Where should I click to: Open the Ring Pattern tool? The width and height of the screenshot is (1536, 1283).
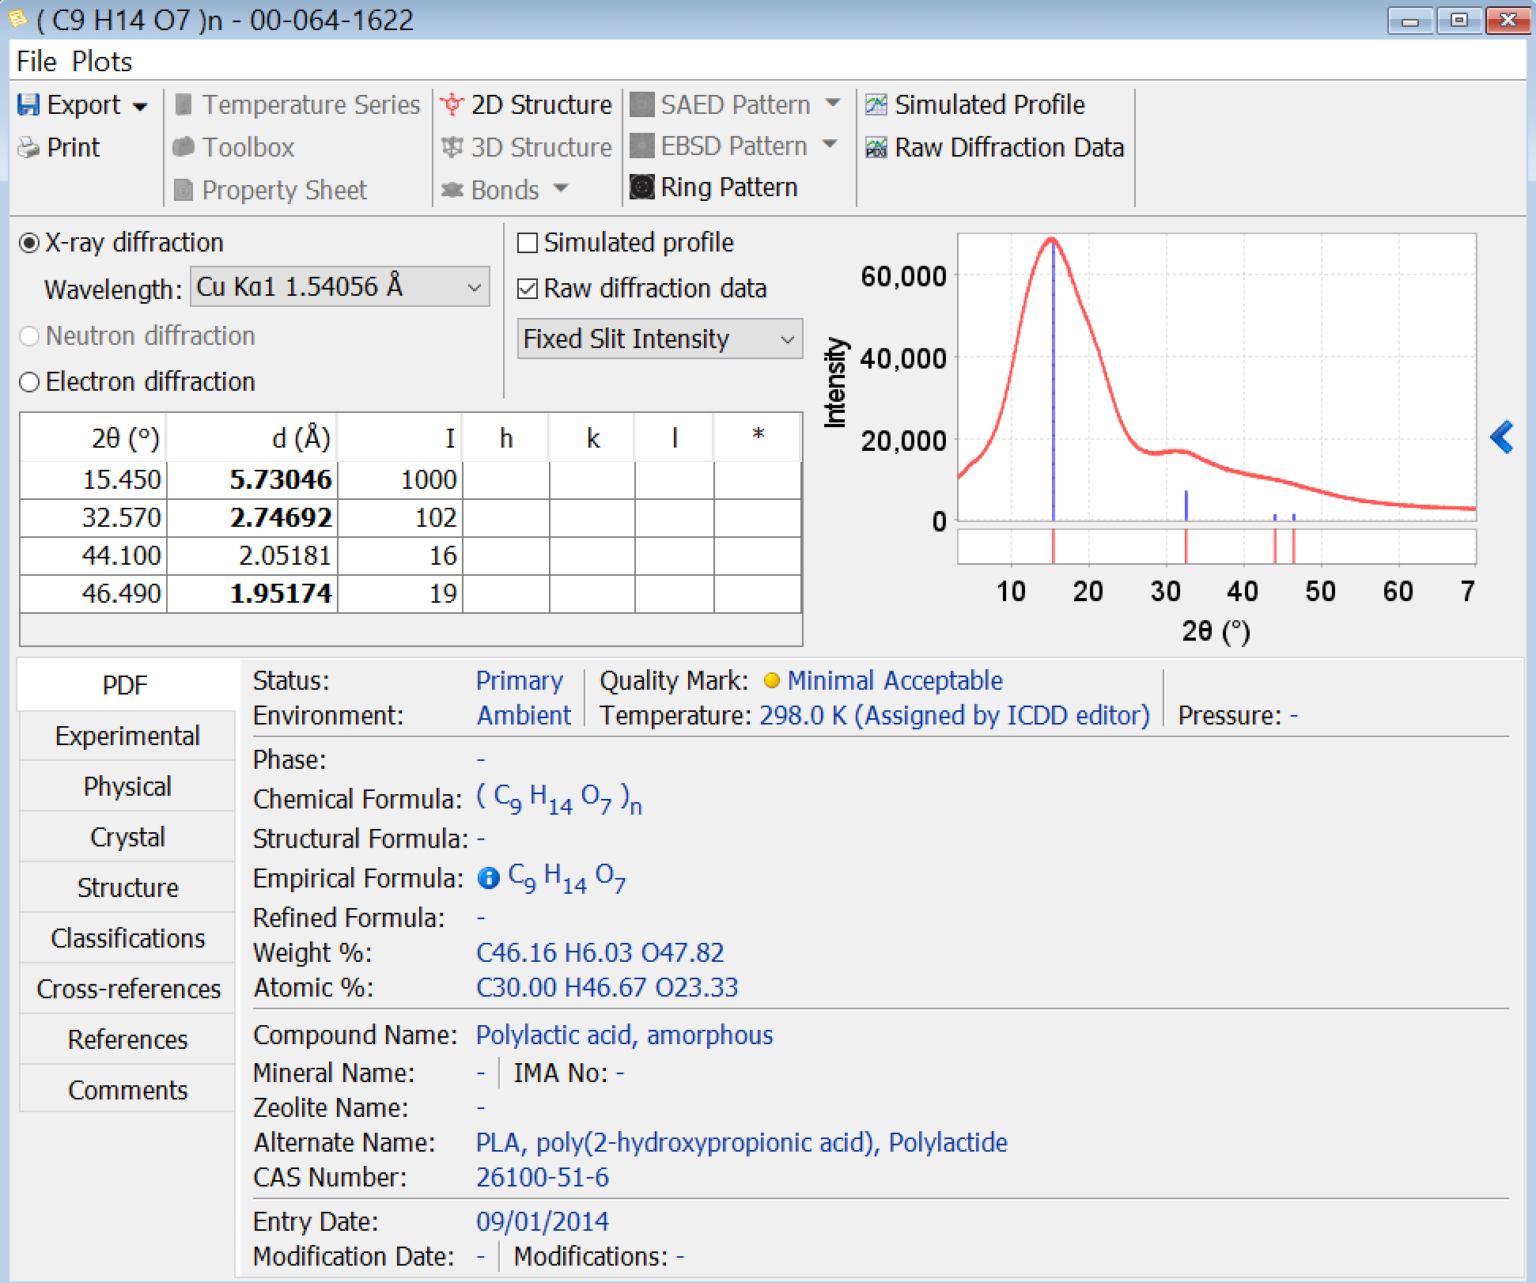[714, 187]
